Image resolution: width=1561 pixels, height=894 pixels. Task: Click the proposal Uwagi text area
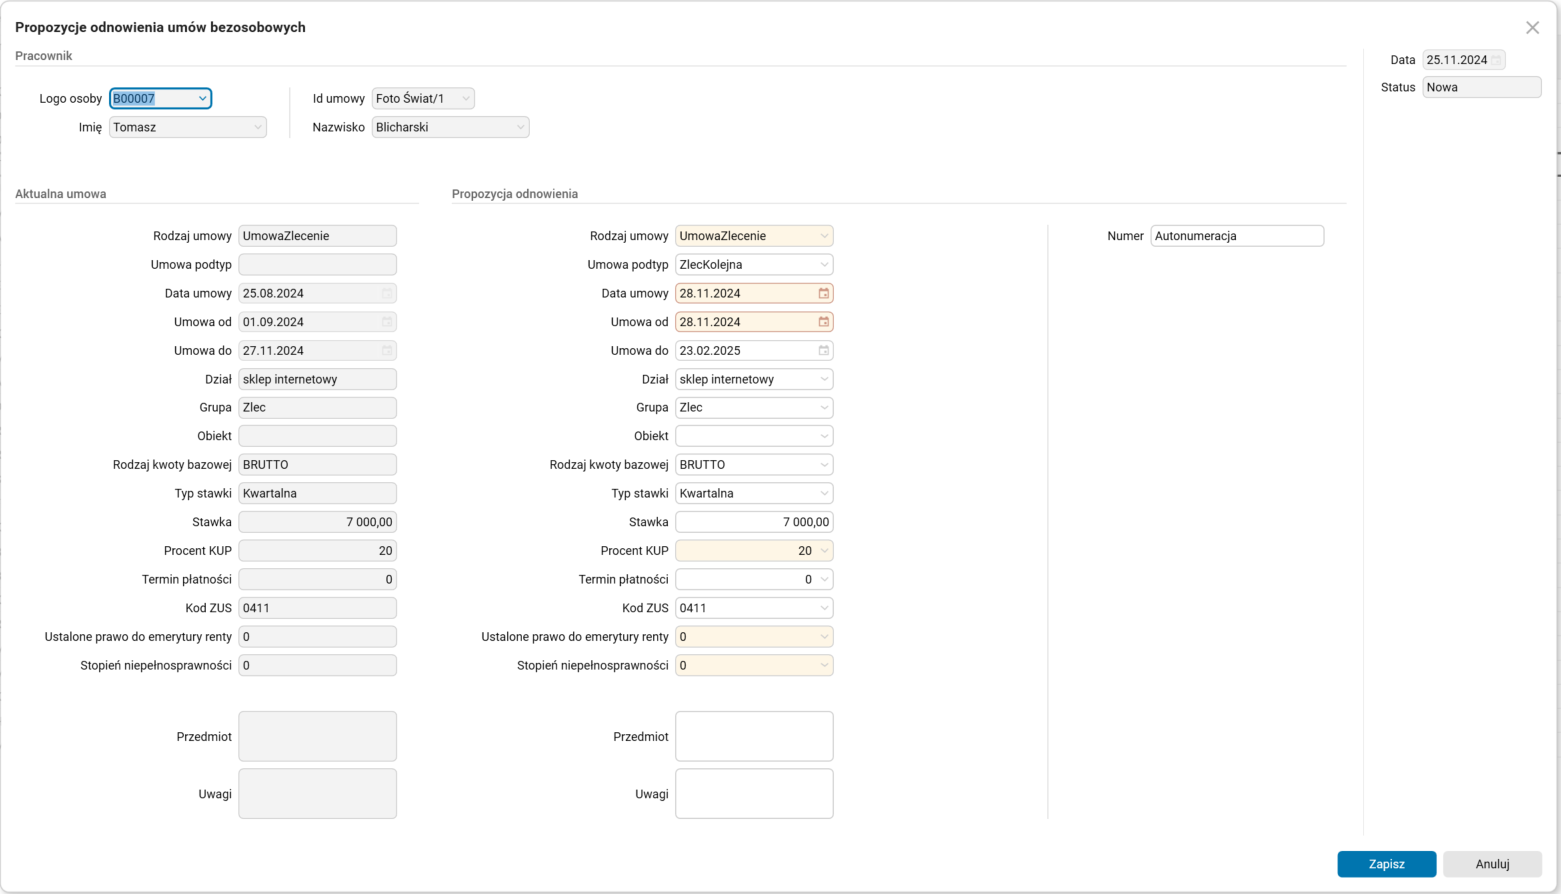click(753, 793)
